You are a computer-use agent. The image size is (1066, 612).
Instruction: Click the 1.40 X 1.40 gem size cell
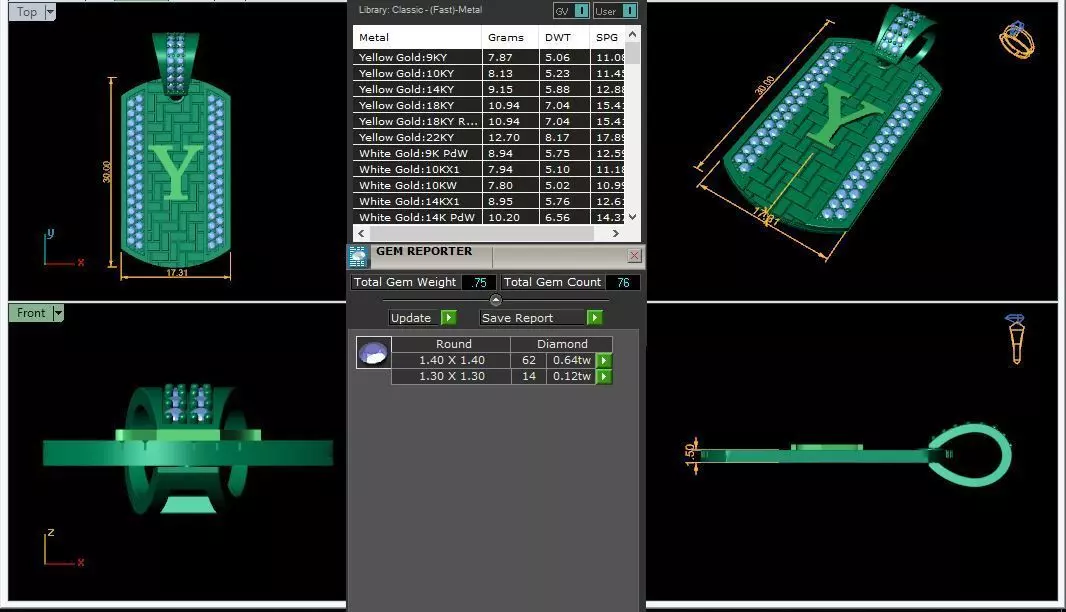click(451, 360)
